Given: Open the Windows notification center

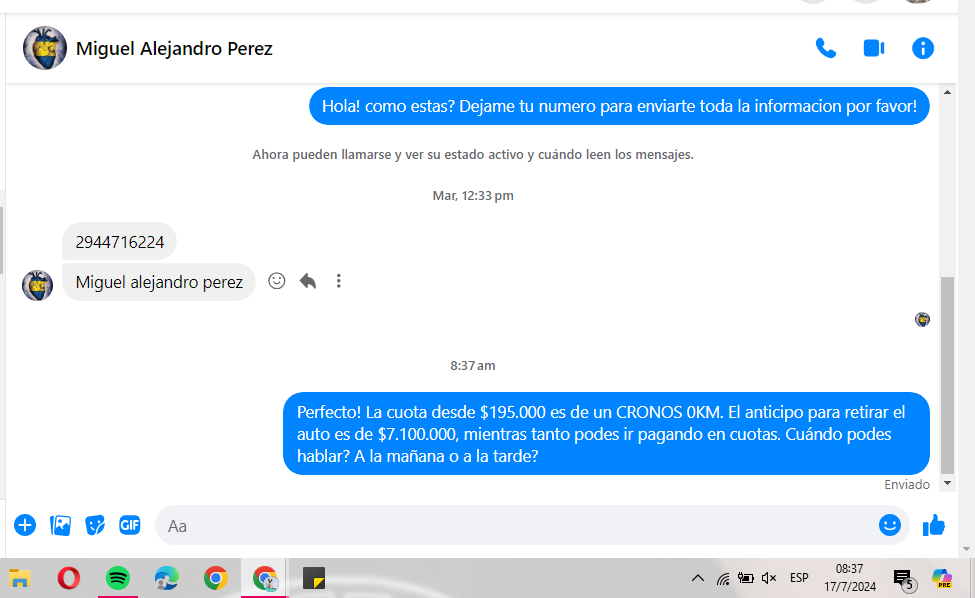Looking at the screenshot, I should point(903,578).
